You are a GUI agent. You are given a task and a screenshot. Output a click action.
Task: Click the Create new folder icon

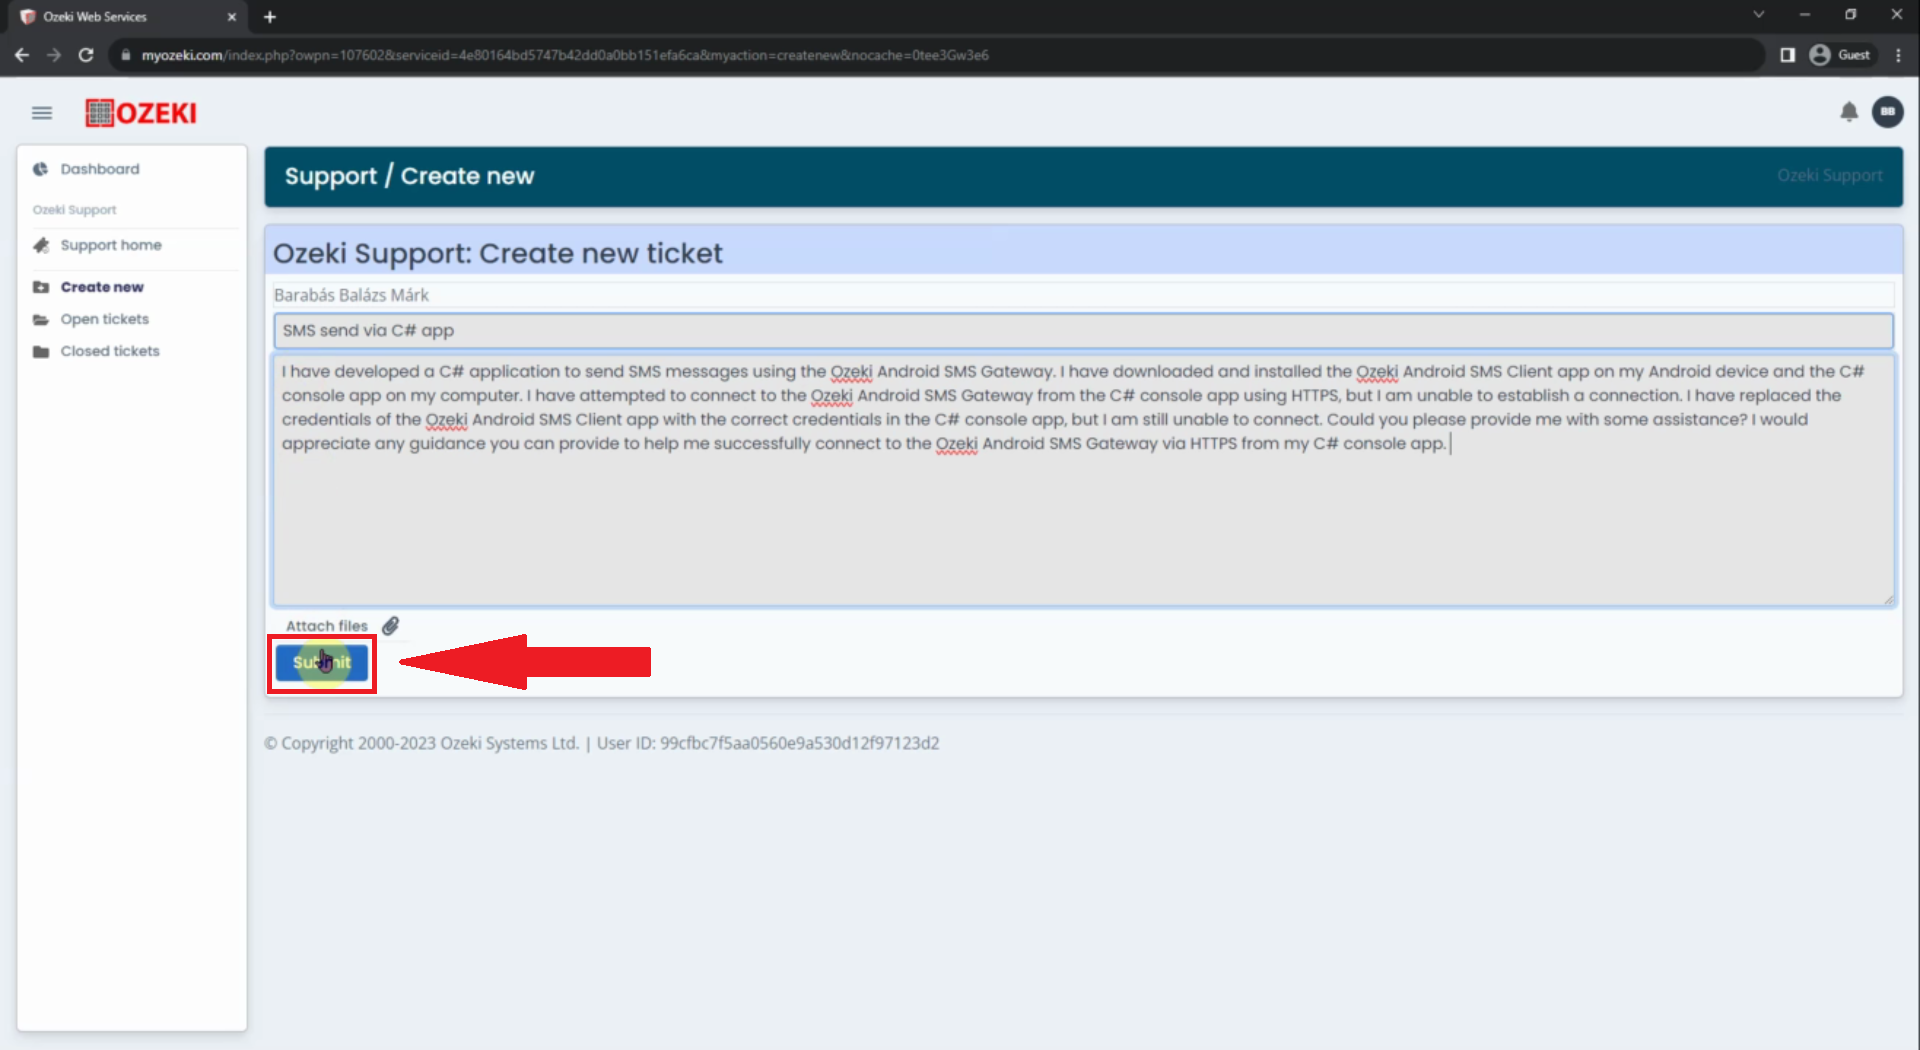(41, 287)
